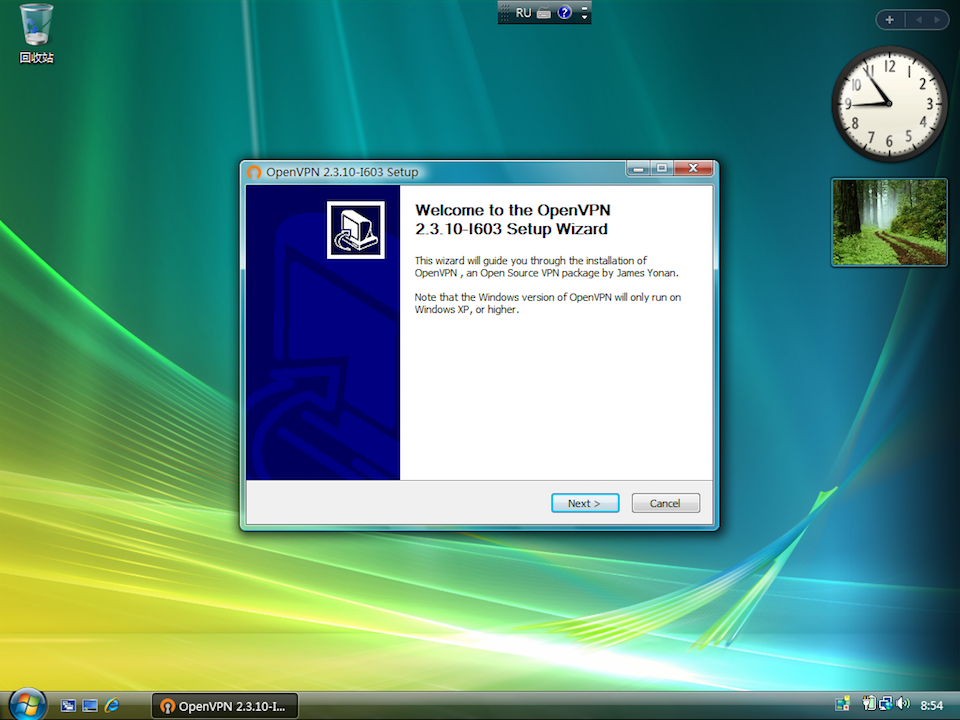Click the OpenVPN icon in title bar
Image resolution: width=960 pixels, height=720 pixels.
pyautogui.click(x=253, y=173)
